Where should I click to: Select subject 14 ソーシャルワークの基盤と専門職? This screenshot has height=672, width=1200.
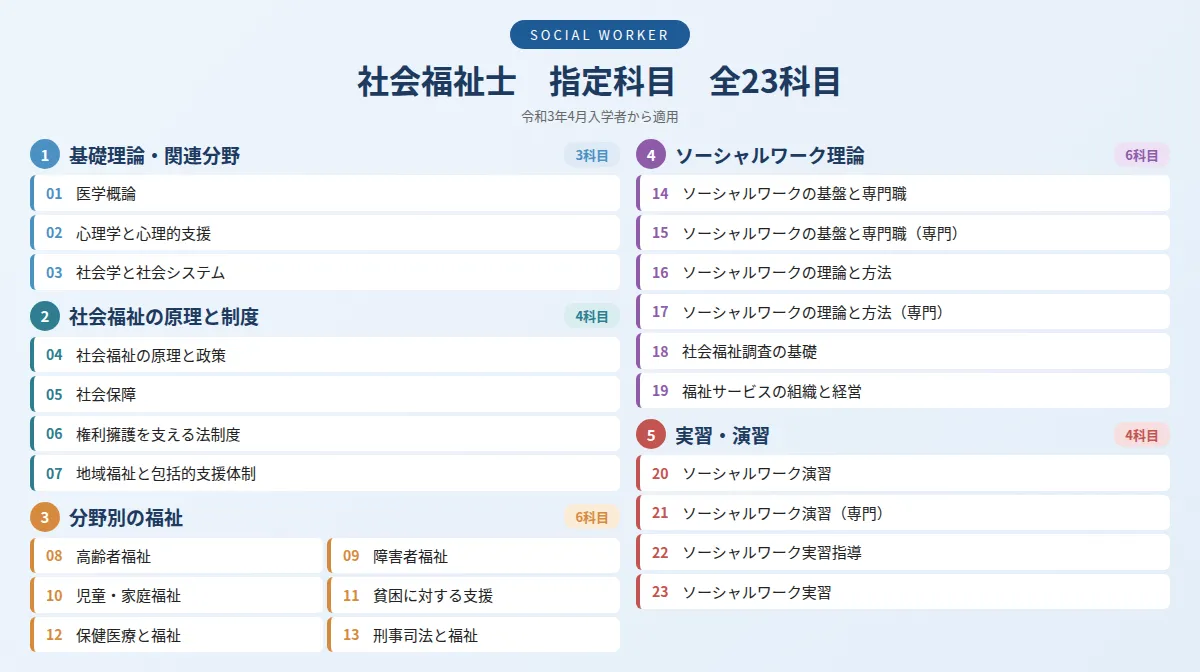click(x=903, y=193)
